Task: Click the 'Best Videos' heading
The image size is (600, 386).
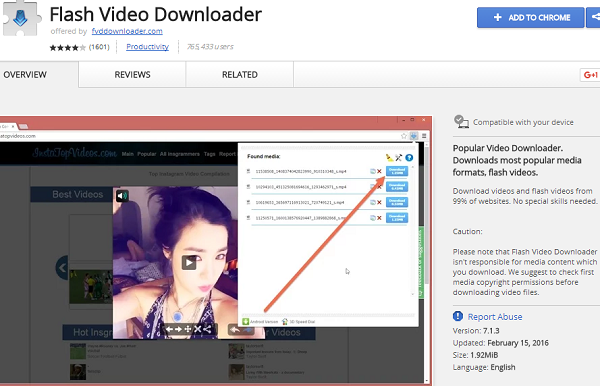Action: tap(78, 194)
